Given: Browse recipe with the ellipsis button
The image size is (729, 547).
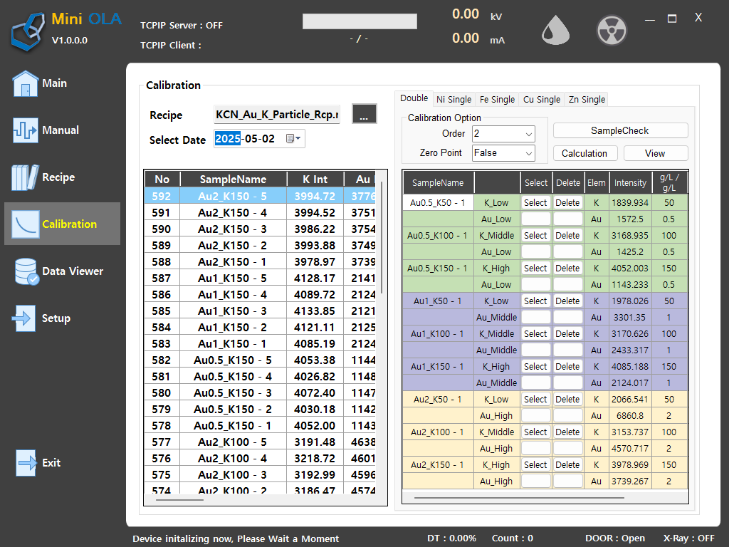Looking at the screenshot, I should point(364,114).
